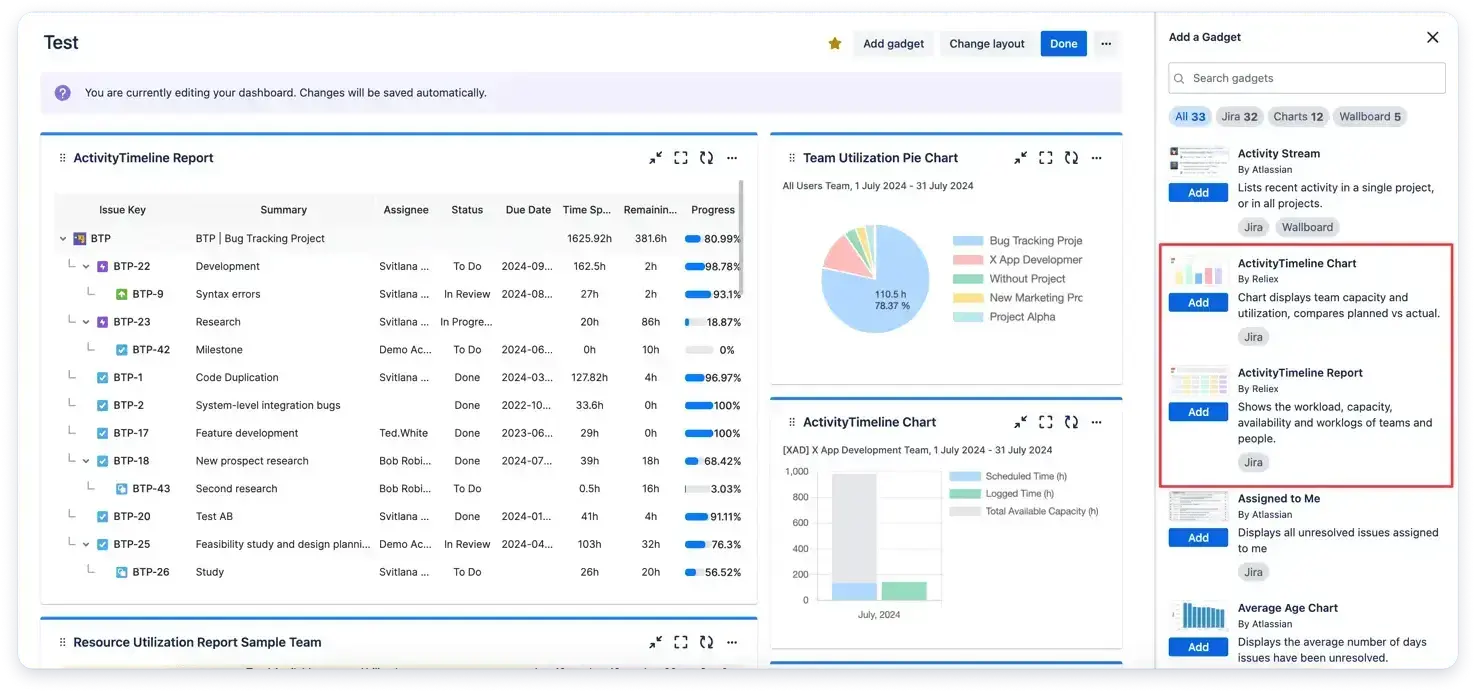Click the Search gadgets input field

[1306, 77]
